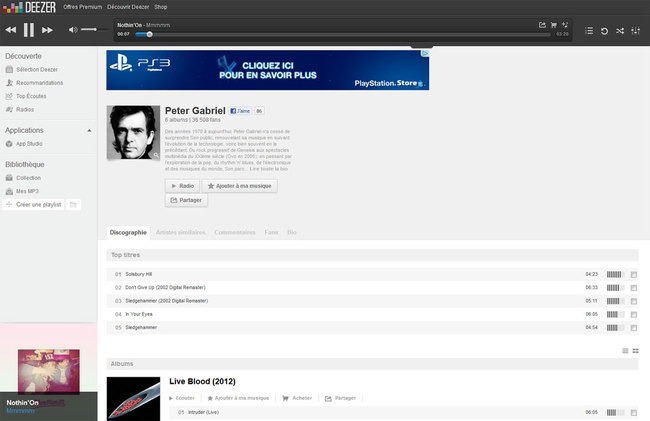Switch to Commentaires tab
This screenshot has width=650, height=421.
click(235, 232)
